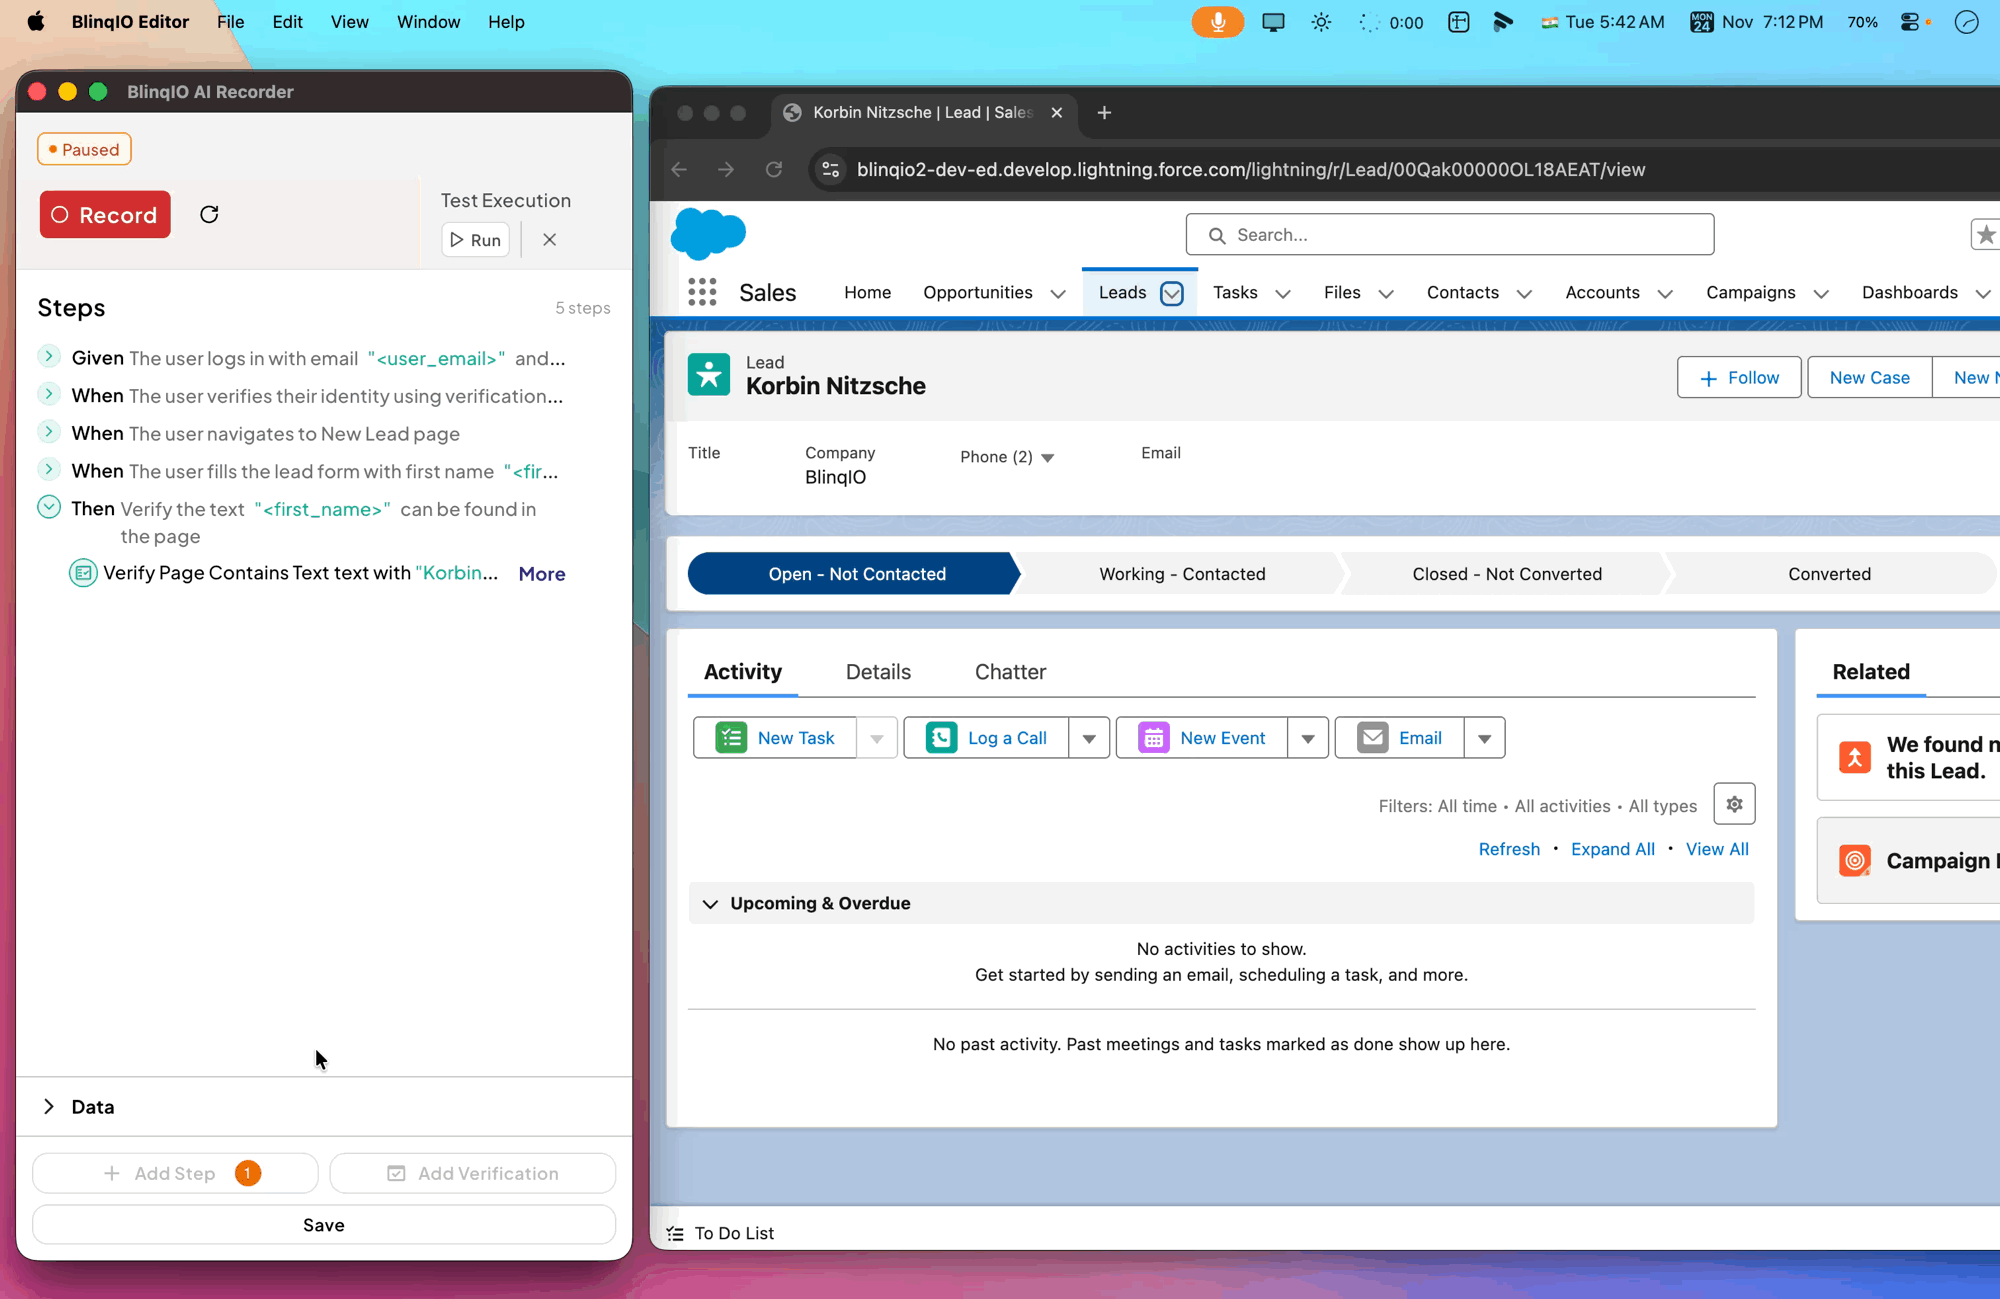The width and height of the screenshot is (2000, 1299).
Task: Click the orange microphone icon in menu bar
Action: (1217, 22)
